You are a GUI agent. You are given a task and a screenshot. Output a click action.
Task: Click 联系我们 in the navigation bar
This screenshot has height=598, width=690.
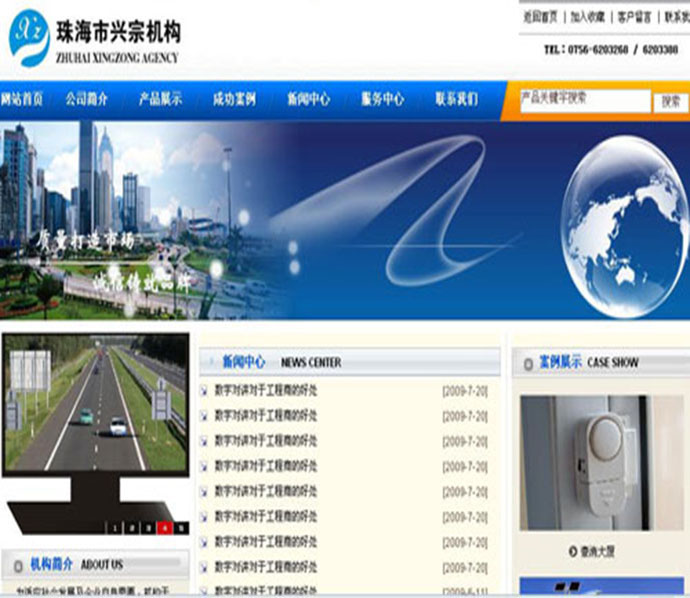456,100
